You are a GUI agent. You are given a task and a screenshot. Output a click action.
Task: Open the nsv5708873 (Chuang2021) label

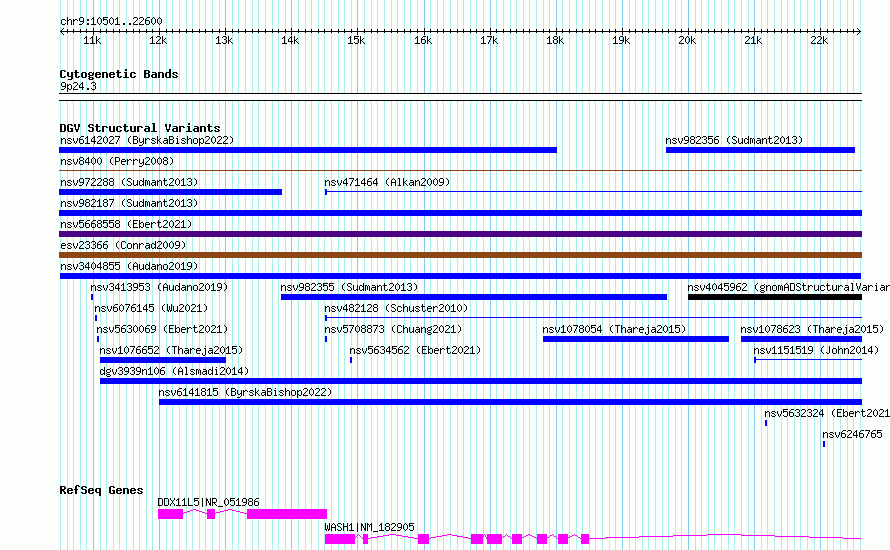point(393,329)
